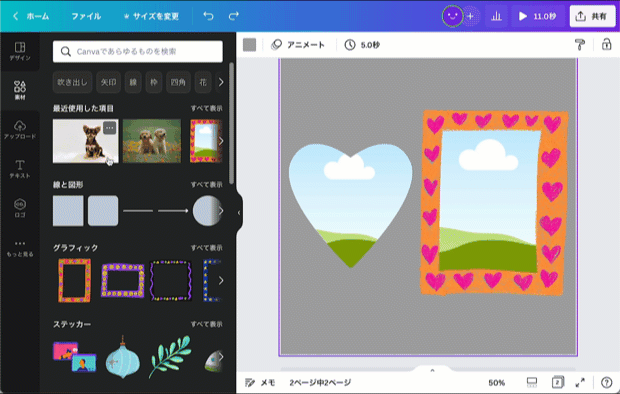The image size is (620, 394).
Task: Open the サイズを変更 menu
Action: 151,16
